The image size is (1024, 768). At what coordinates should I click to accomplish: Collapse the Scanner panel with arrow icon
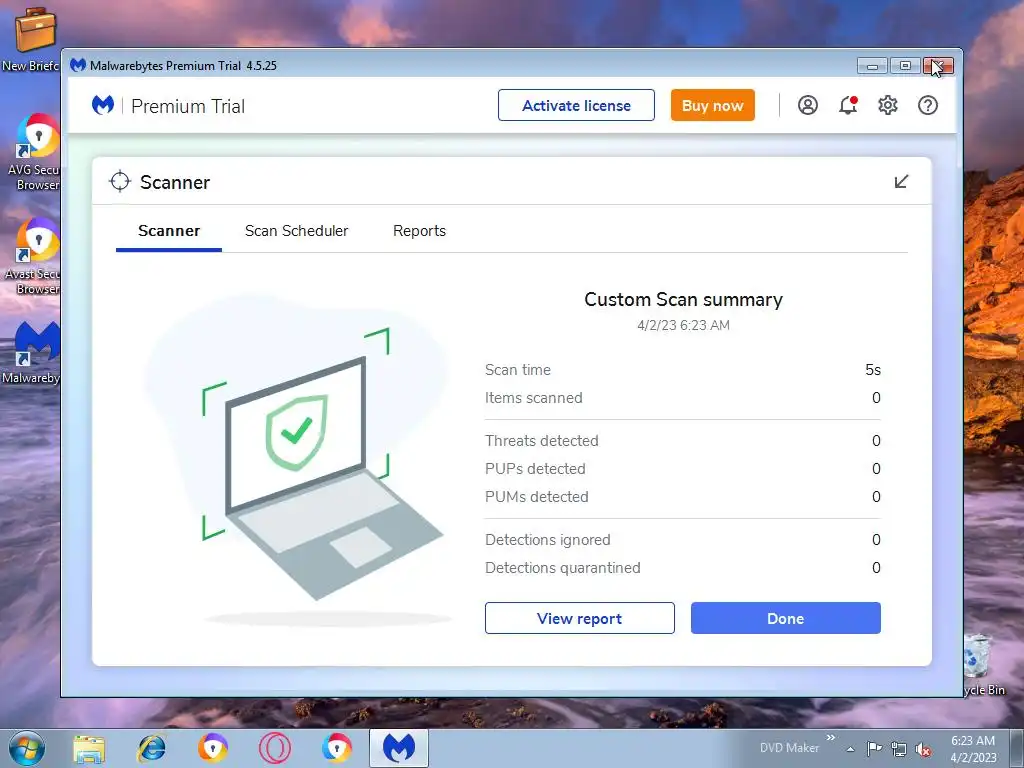point(901,182)
